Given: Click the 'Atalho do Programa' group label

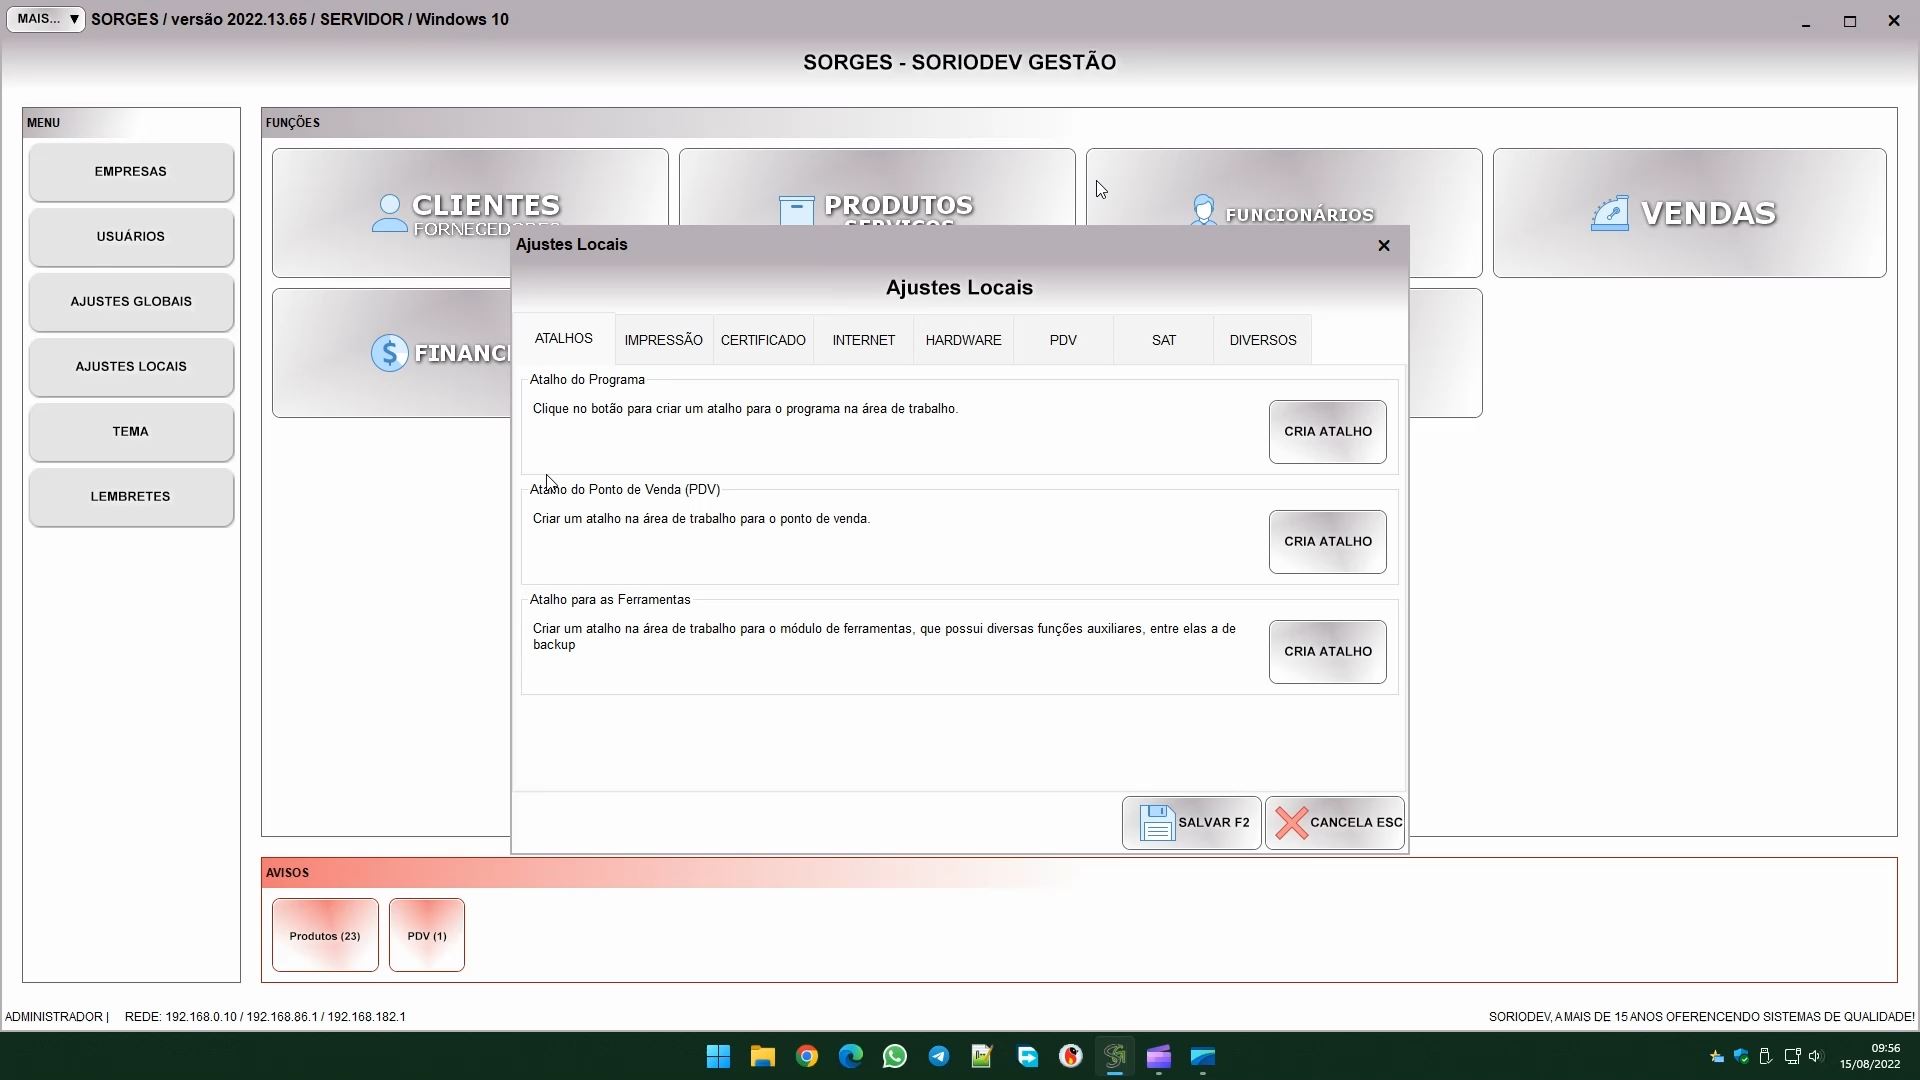Looking at the screenshot, I should [x=587, y=380].
